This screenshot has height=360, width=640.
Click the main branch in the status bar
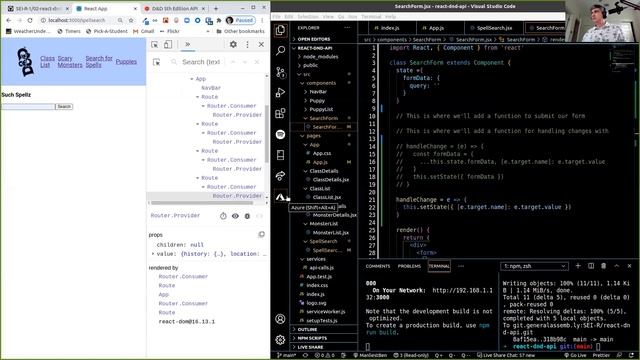(287, 356)
